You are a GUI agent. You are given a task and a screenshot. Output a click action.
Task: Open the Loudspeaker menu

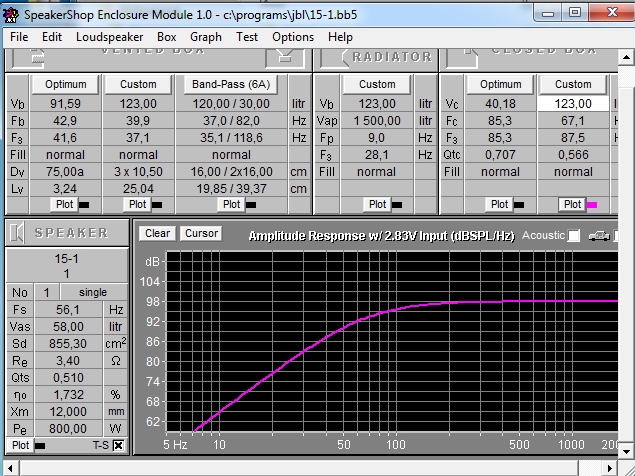[109, 37]
